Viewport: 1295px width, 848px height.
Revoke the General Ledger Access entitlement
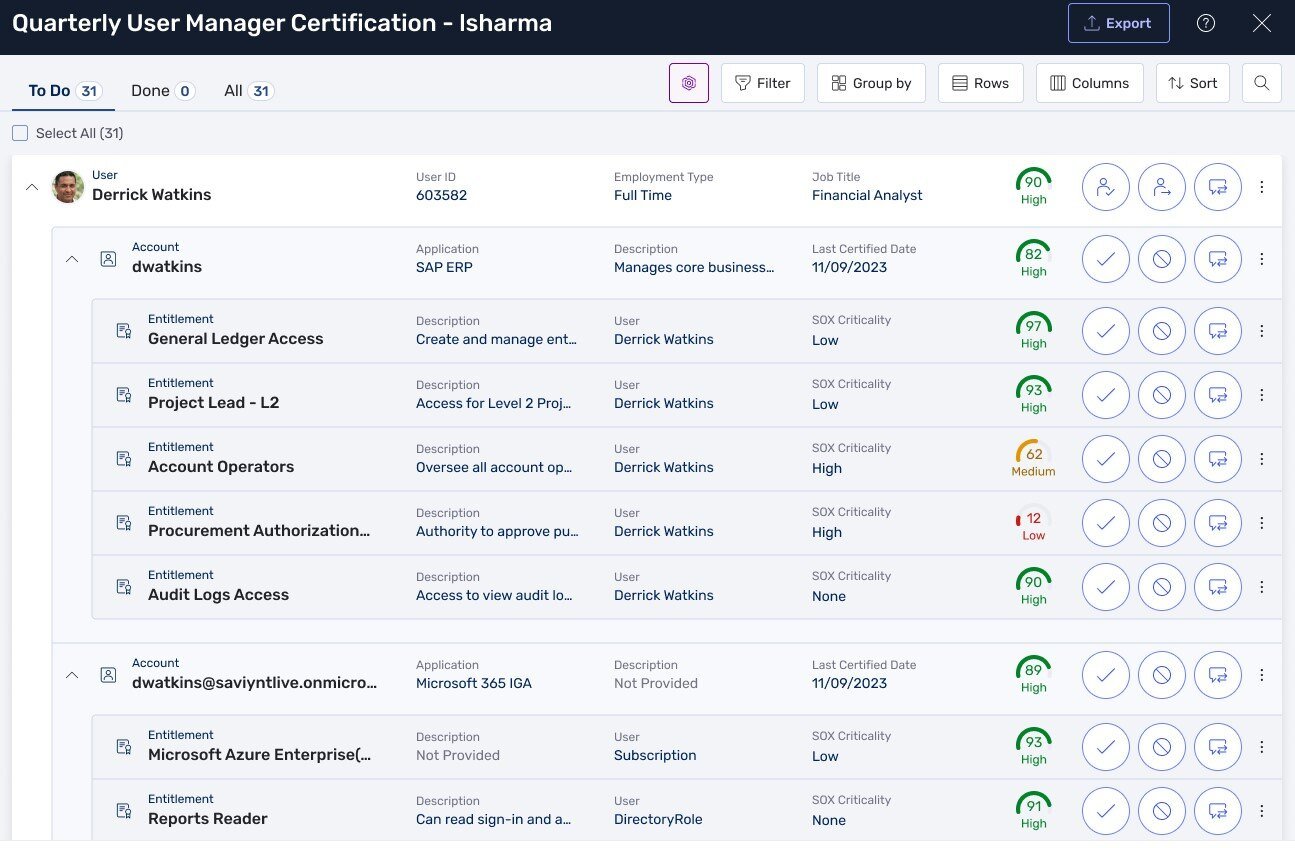[x=1162, y=330]
